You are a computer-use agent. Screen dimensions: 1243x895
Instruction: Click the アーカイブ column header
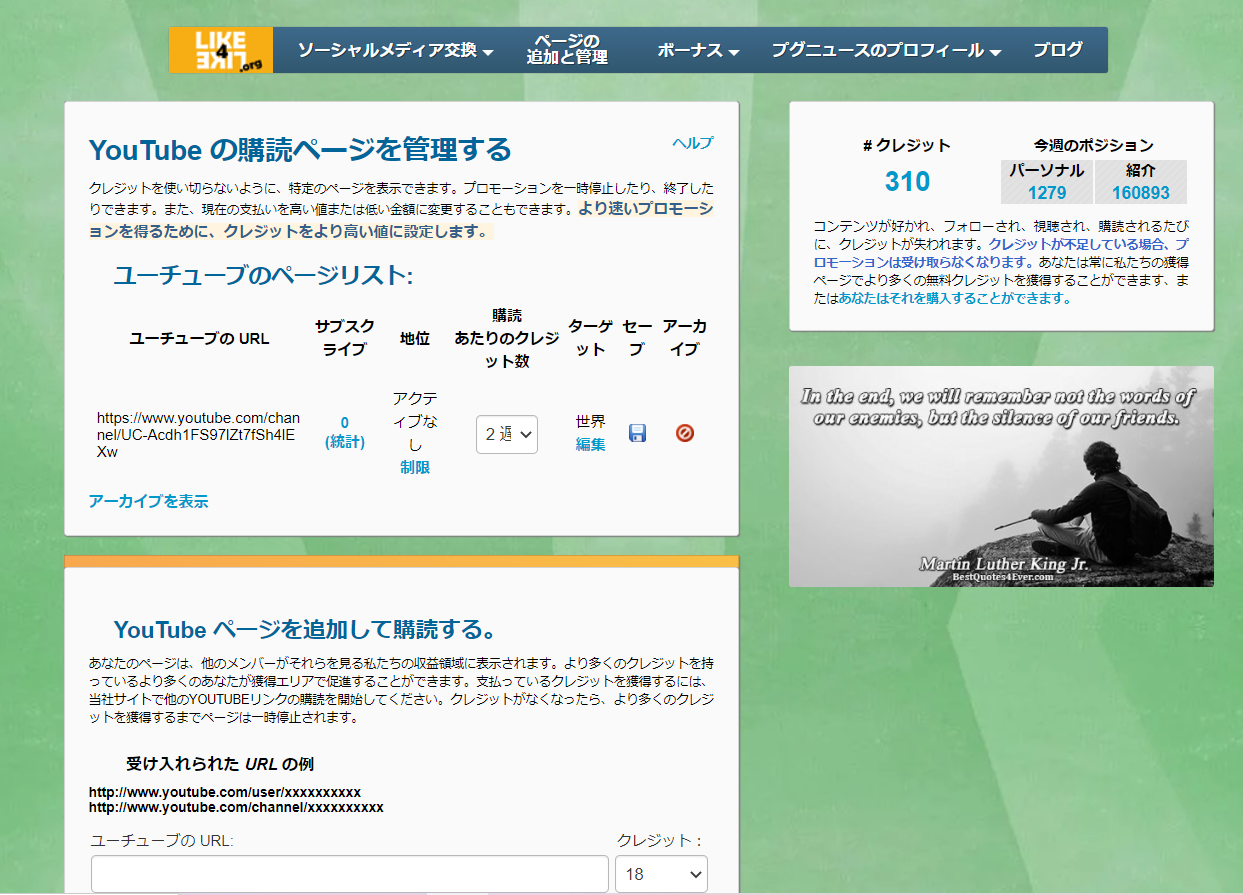685,338
